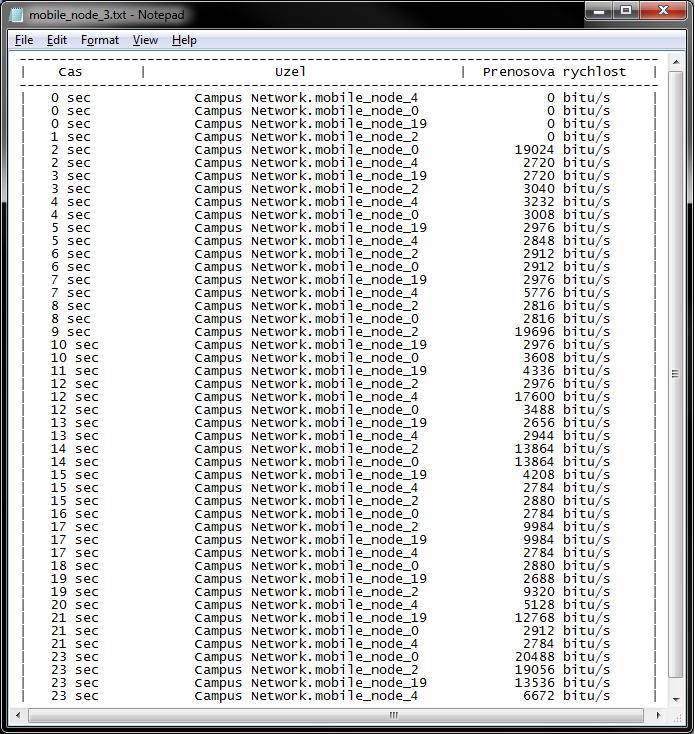Screen dimensions: 695x734
Task: Click the 'Uzel' column header text
Action: pyautogui.click(x=290, y=72)
